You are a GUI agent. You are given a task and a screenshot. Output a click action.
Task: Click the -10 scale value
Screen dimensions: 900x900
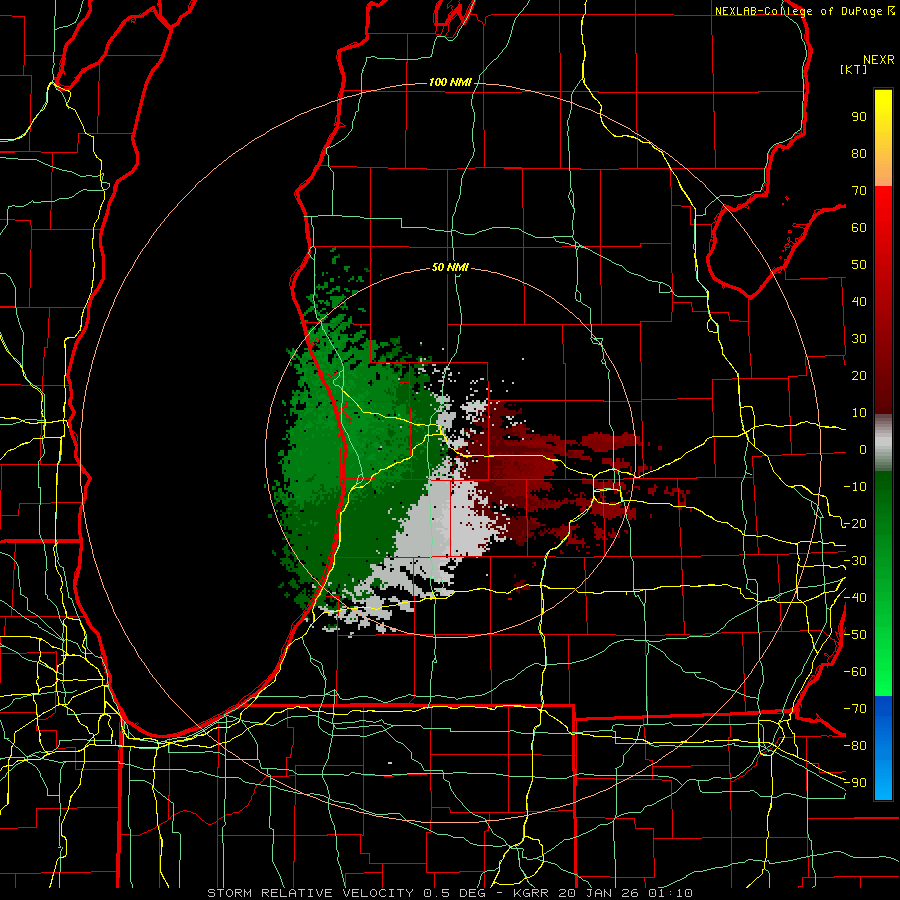[855, 487]
